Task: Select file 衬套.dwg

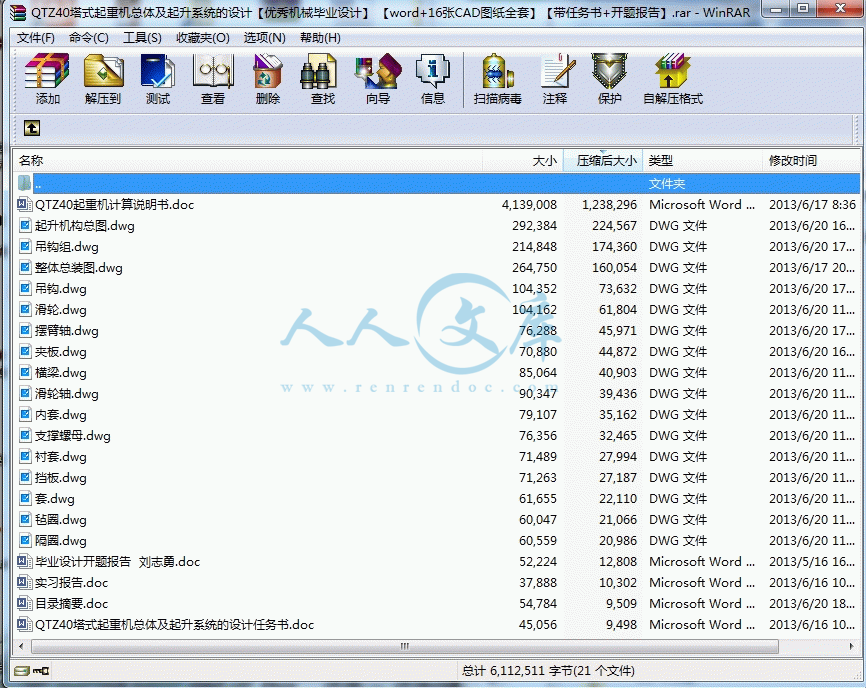Action: pyautogui.click(x=61, y=457)
